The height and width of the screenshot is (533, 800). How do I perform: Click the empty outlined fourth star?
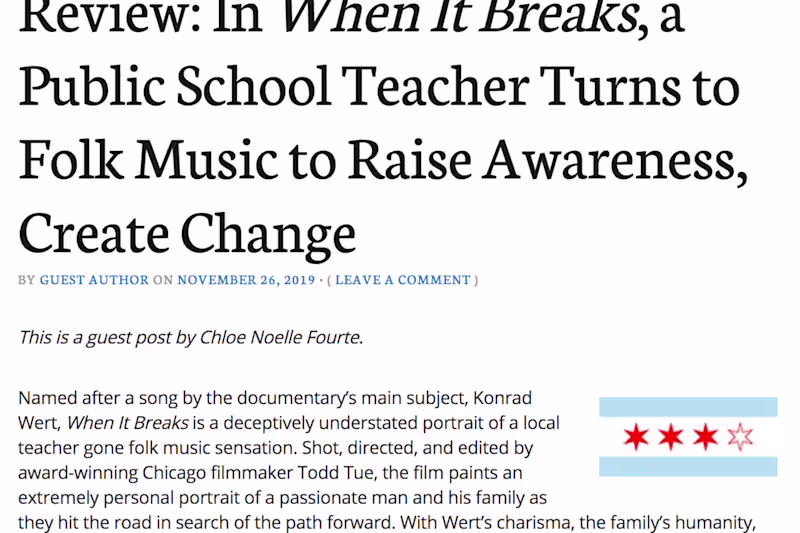tap(739, 437)
